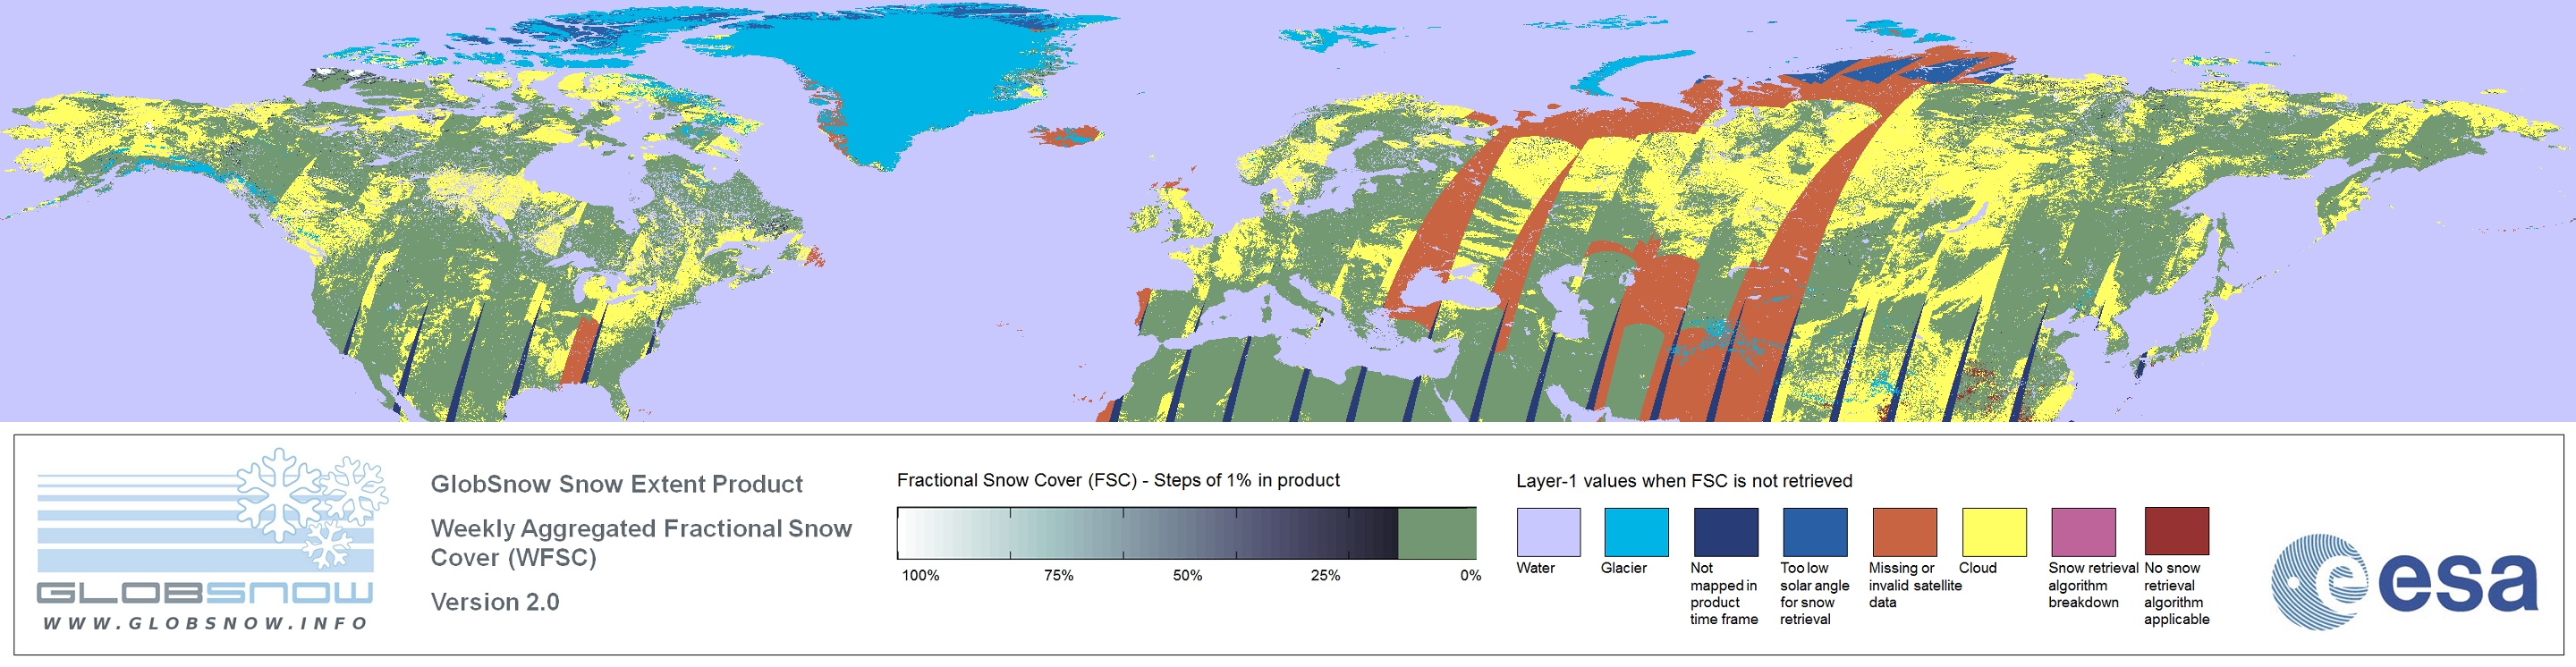
Task: Click Weekly Aggregated Fractional Snow Cover text
Action: point(640,543)
